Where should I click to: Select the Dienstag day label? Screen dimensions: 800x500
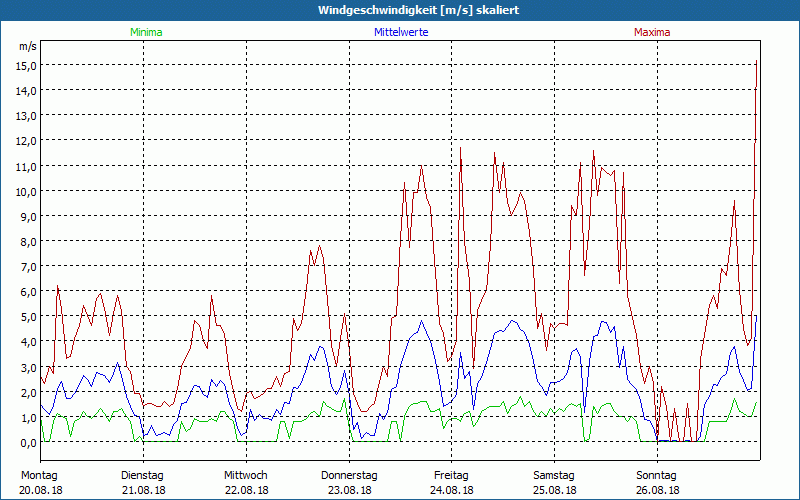point(142,475)
